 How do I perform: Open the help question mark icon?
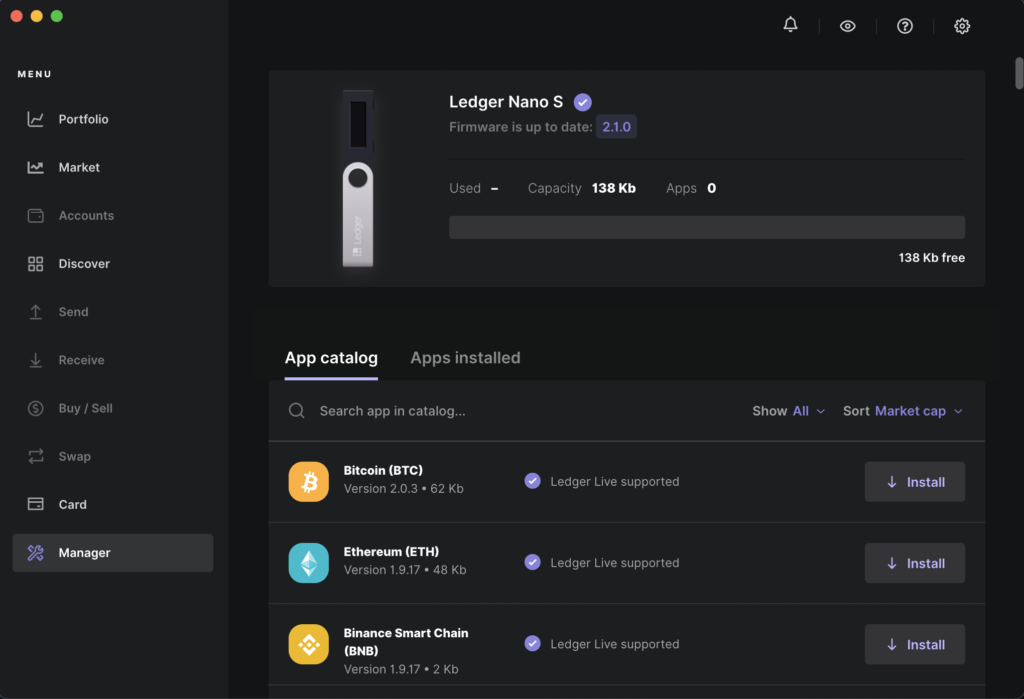coord(905,26)
